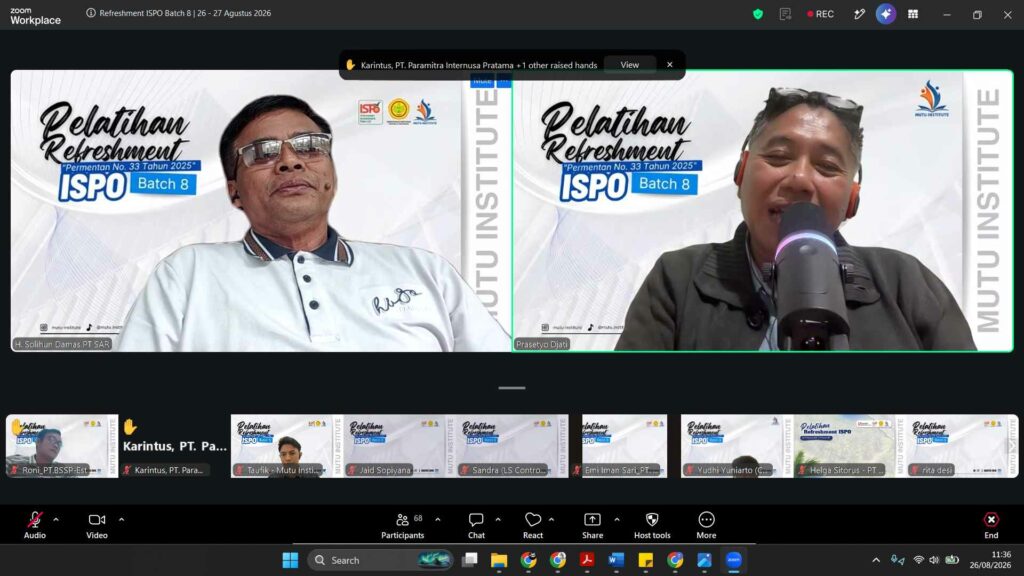
Task: Open the clock and date 11:36
Action: 990,560
